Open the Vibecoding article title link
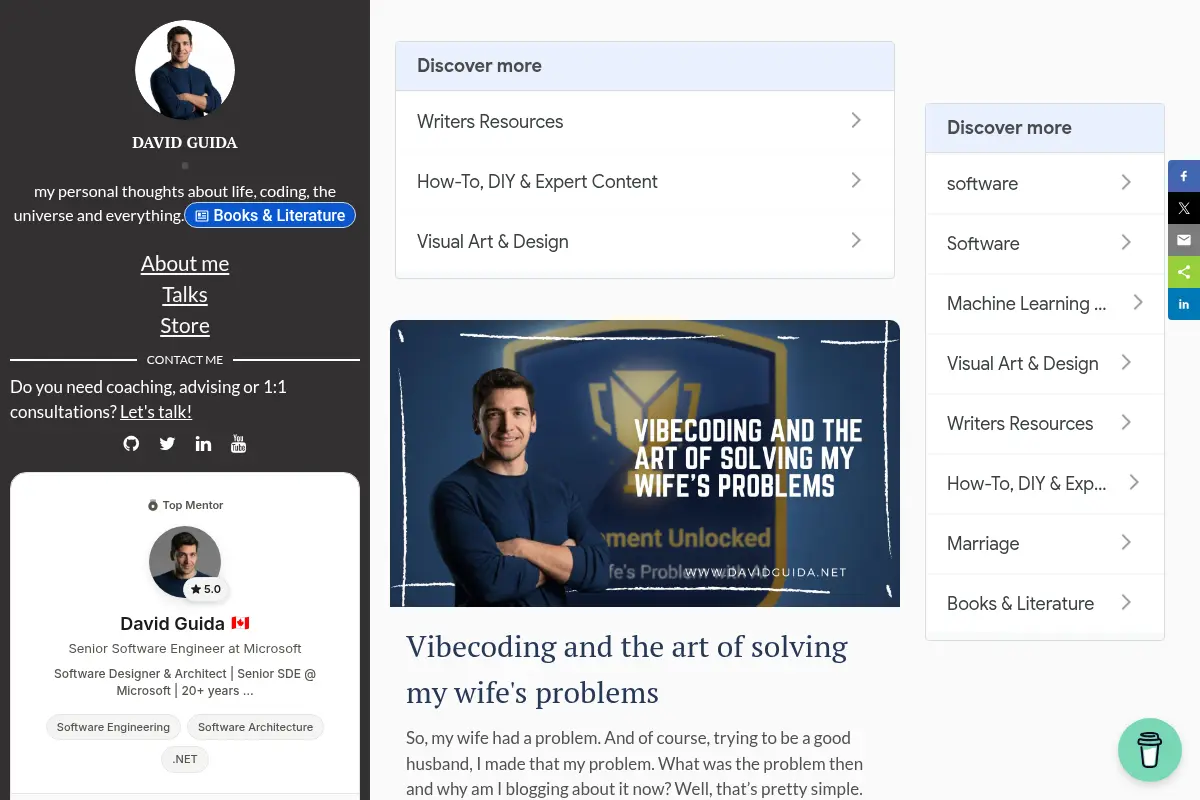This screenshot has width=1200, height=800. (x=627, y=669)
